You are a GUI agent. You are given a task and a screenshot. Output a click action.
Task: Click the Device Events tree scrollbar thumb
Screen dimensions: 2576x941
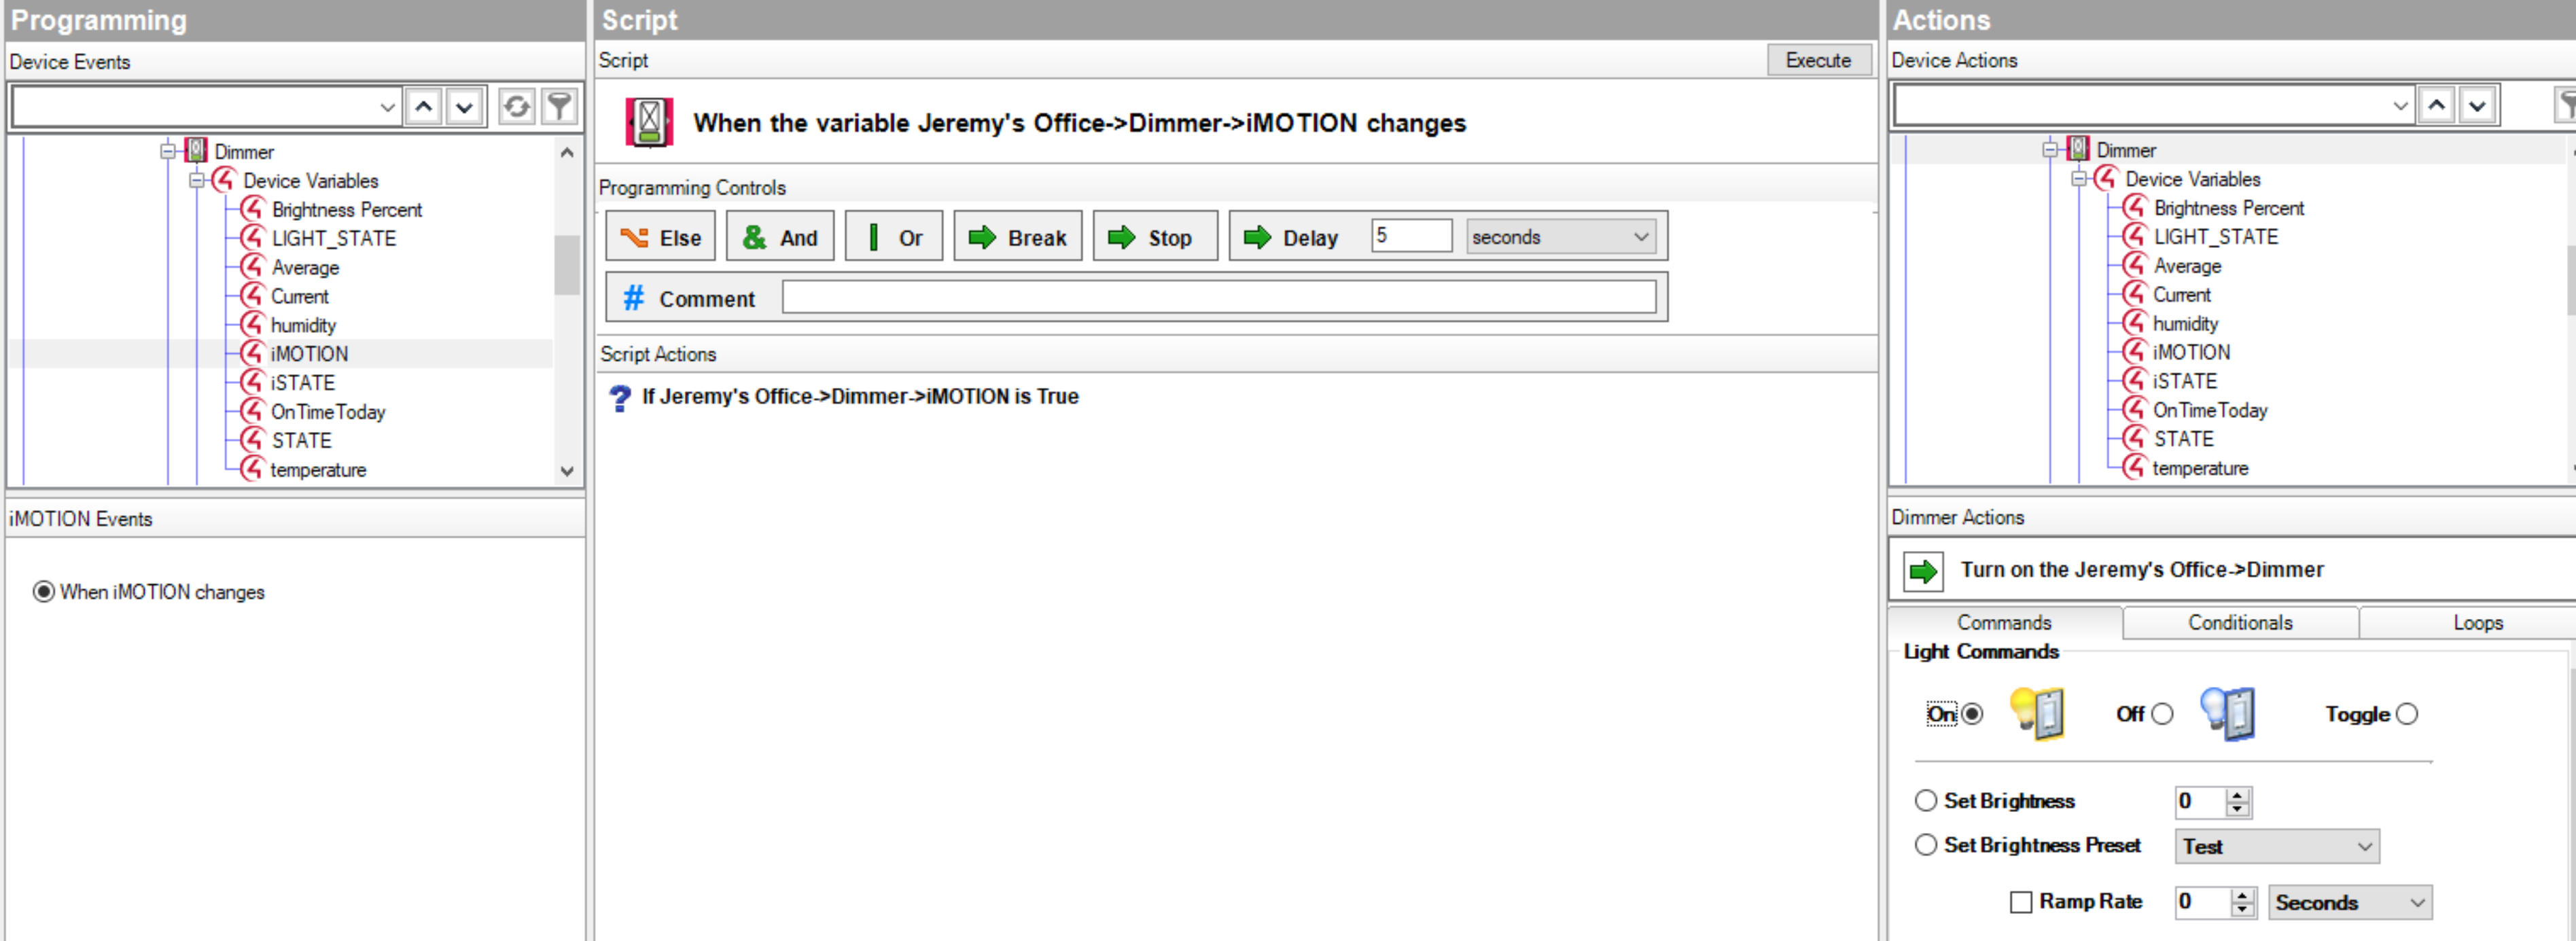pos(567,265)
